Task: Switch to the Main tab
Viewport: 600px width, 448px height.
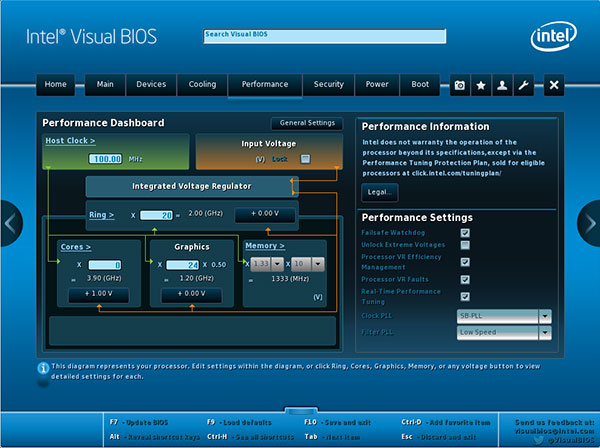Action: [x=105, y=85]
